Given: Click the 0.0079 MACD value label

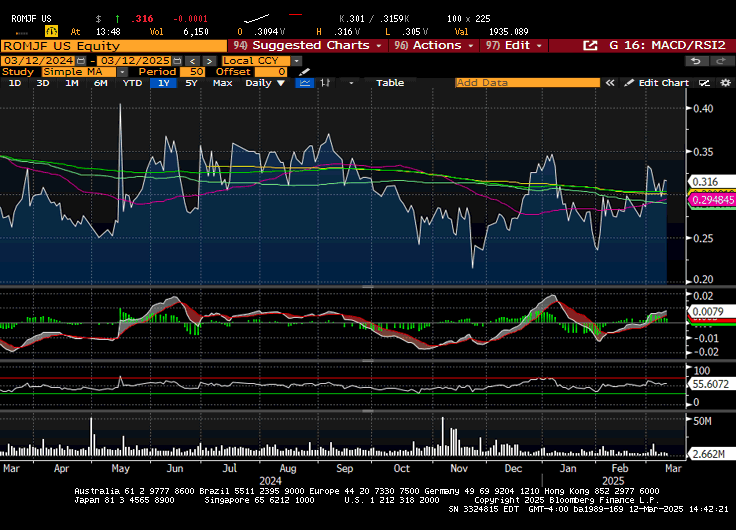Looking at the screenshot, I should point(710,312).
